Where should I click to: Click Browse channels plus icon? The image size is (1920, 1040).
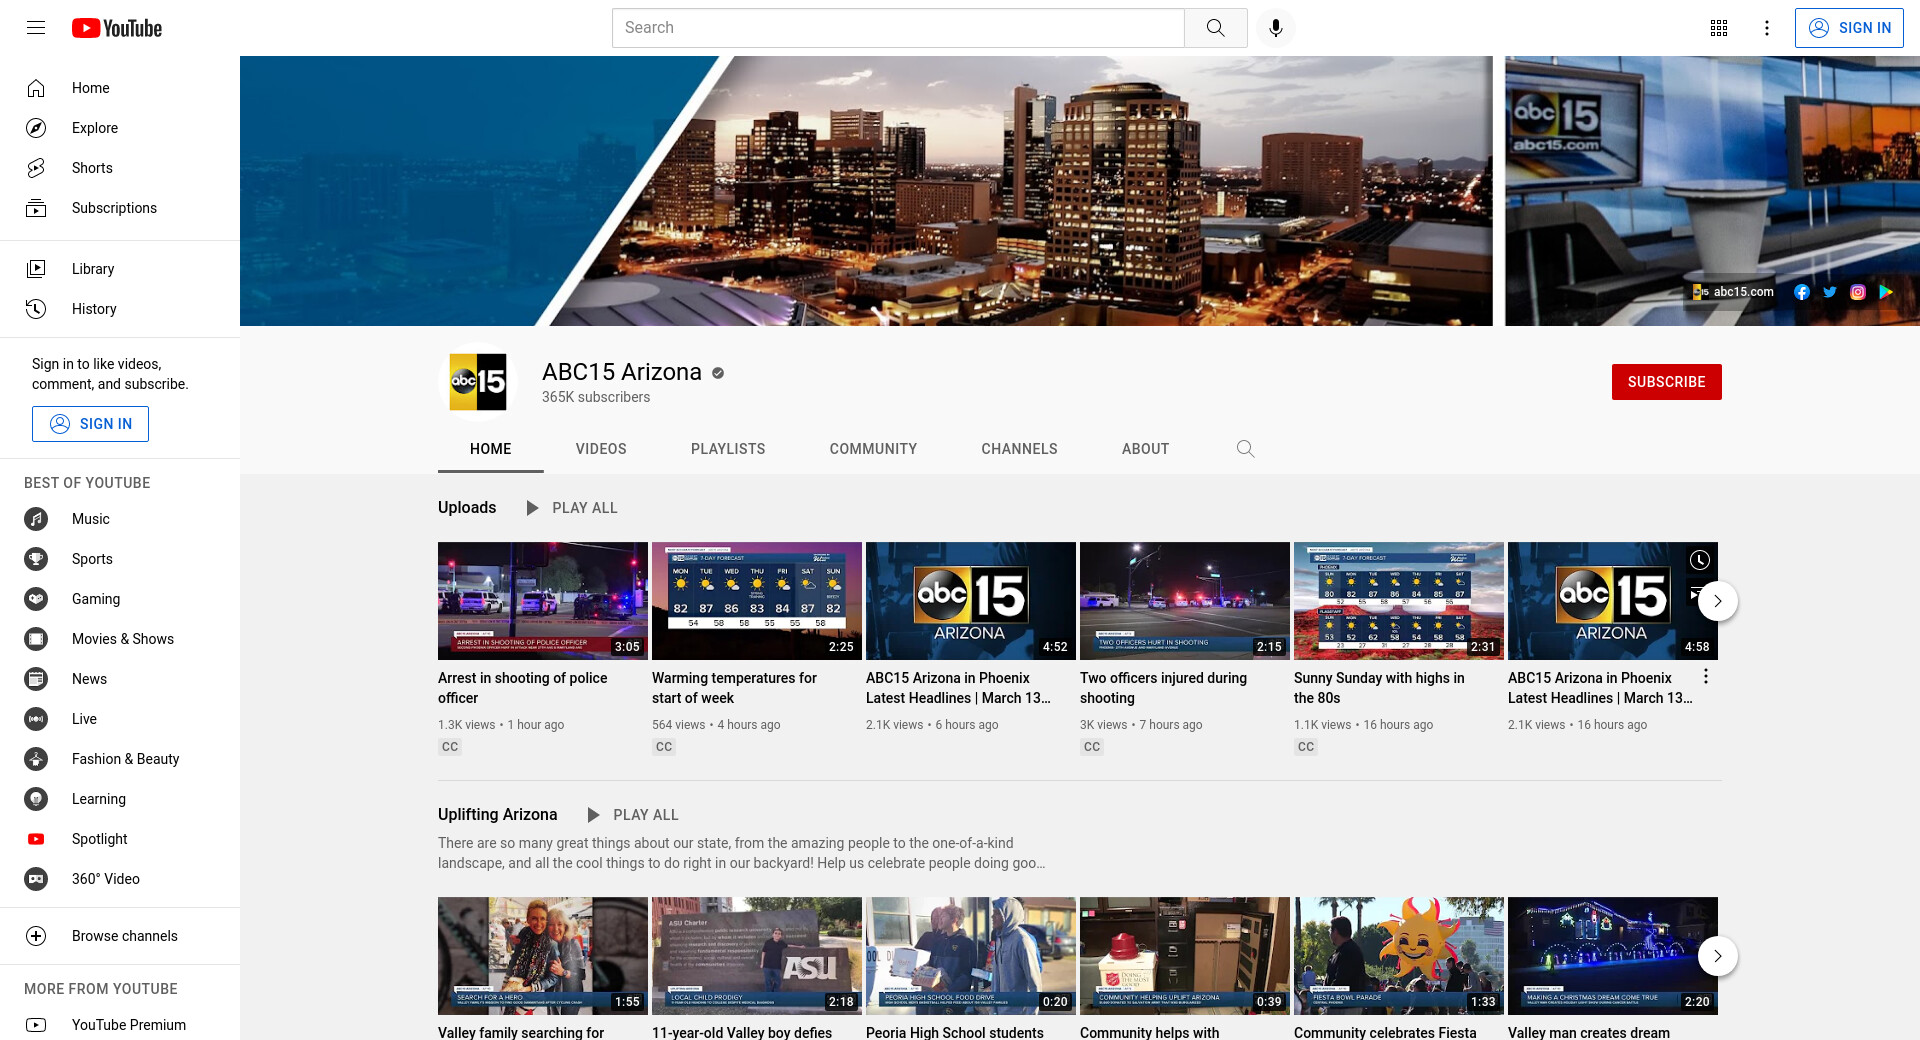point(36,936)
